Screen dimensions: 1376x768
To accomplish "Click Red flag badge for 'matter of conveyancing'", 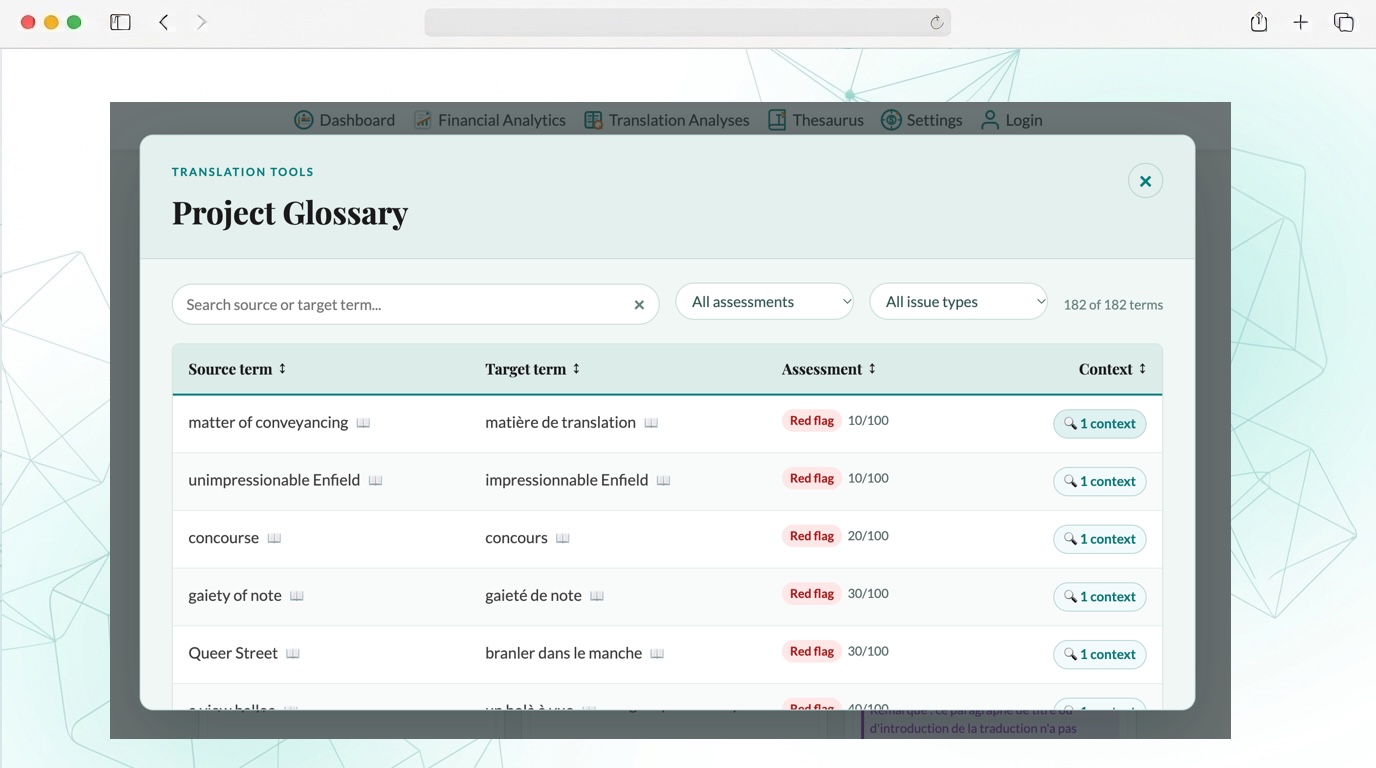I will coord(812,421).
